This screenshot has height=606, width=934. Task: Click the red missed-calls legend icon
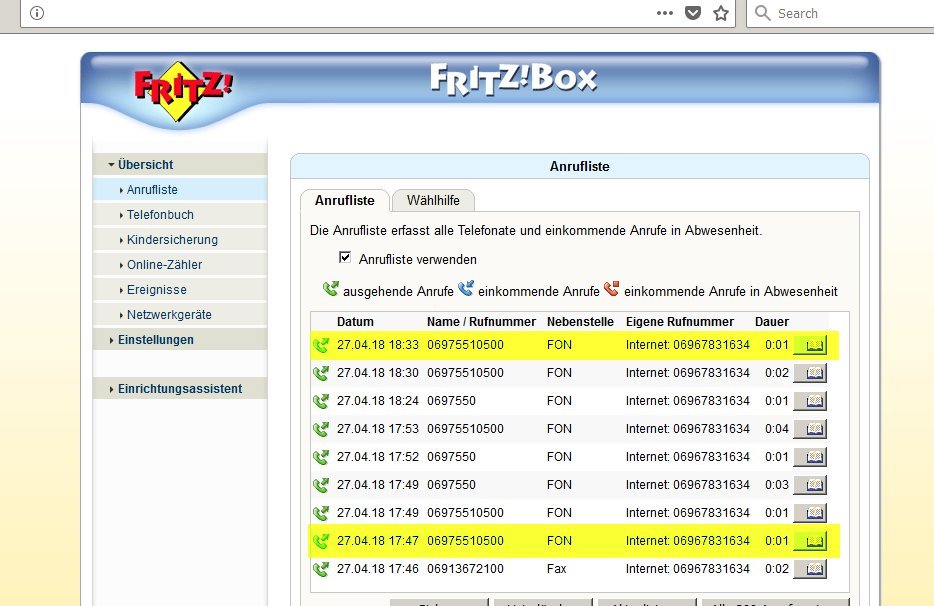coord(611,288)
